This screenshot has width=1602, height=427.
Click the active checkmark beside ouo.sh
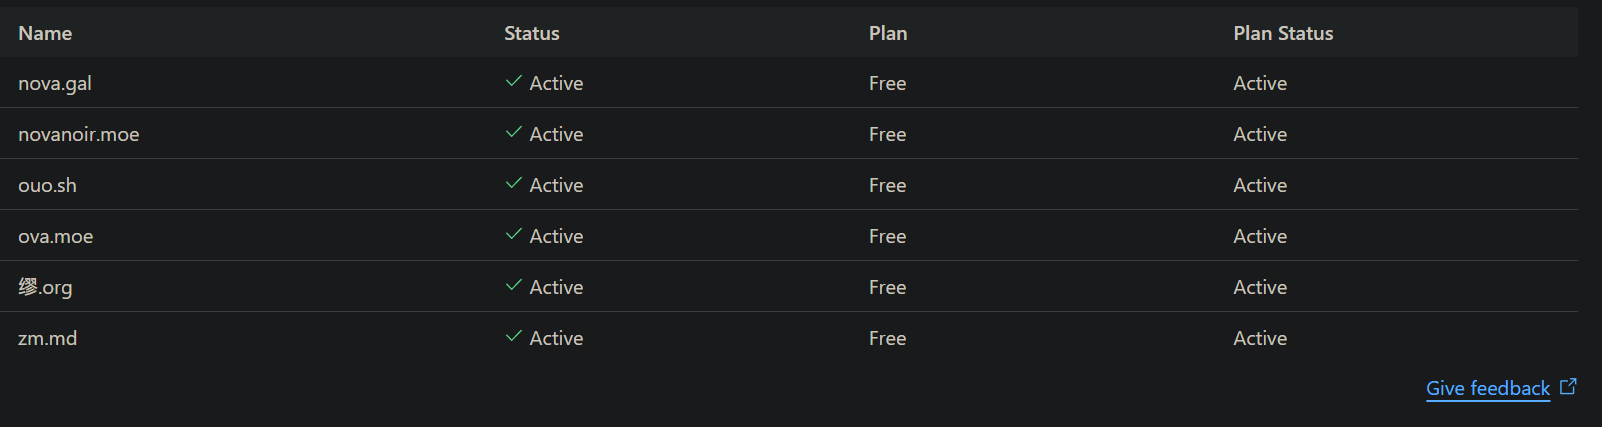coord(514,184)
